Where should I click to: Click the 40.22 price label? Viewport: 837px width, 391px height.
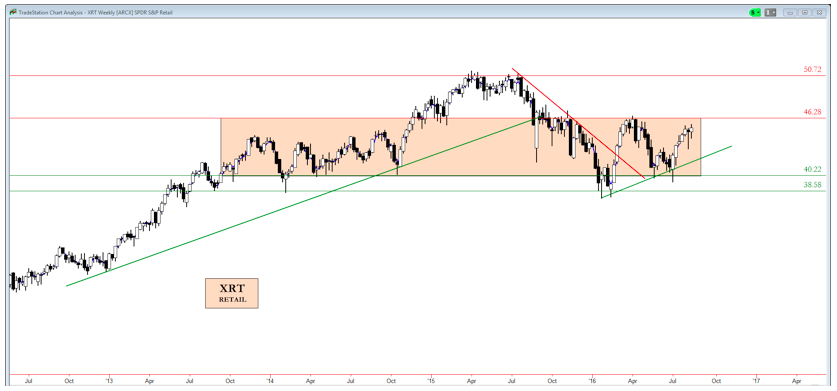pyautogui.click(x=812, y=169)
